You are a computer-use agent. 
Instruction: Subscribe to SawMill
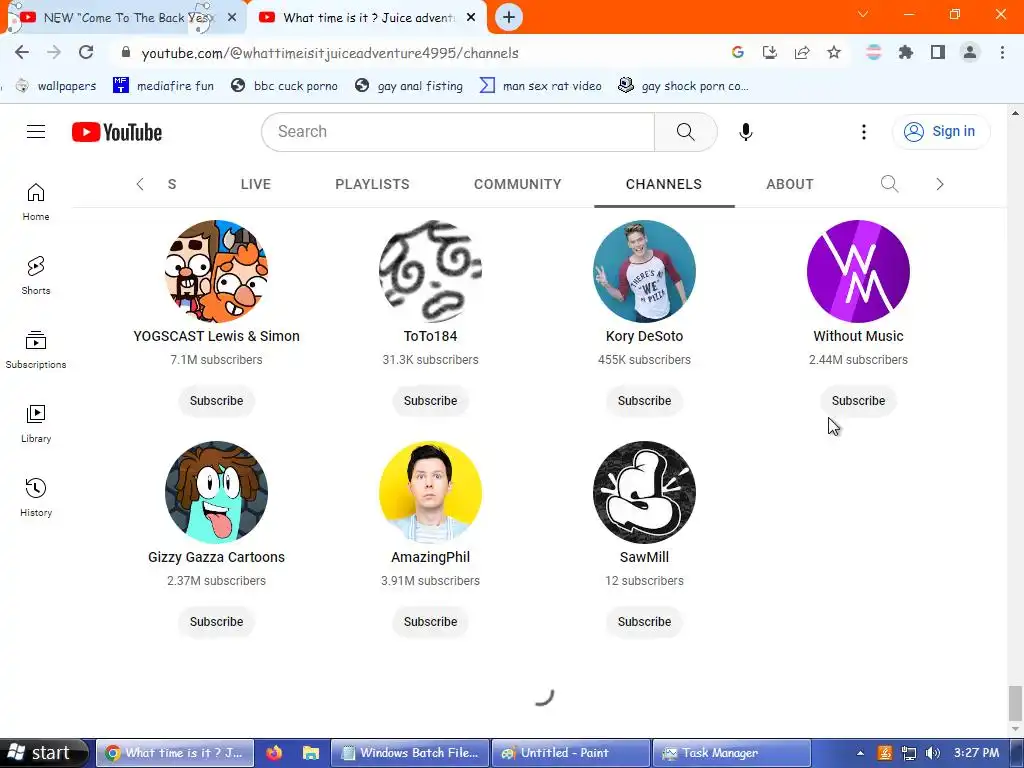[x=644, y=621]
